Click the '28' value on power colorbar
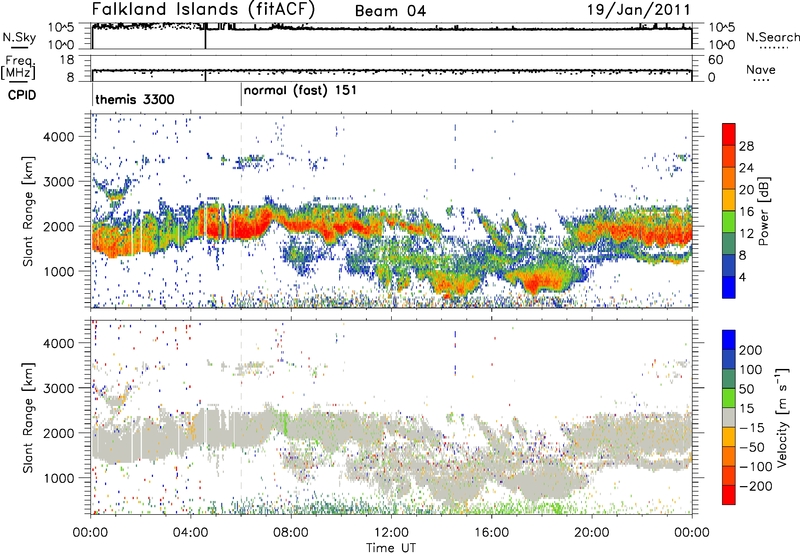This screenshot has height=554, width=800. [x=746, y=146]
